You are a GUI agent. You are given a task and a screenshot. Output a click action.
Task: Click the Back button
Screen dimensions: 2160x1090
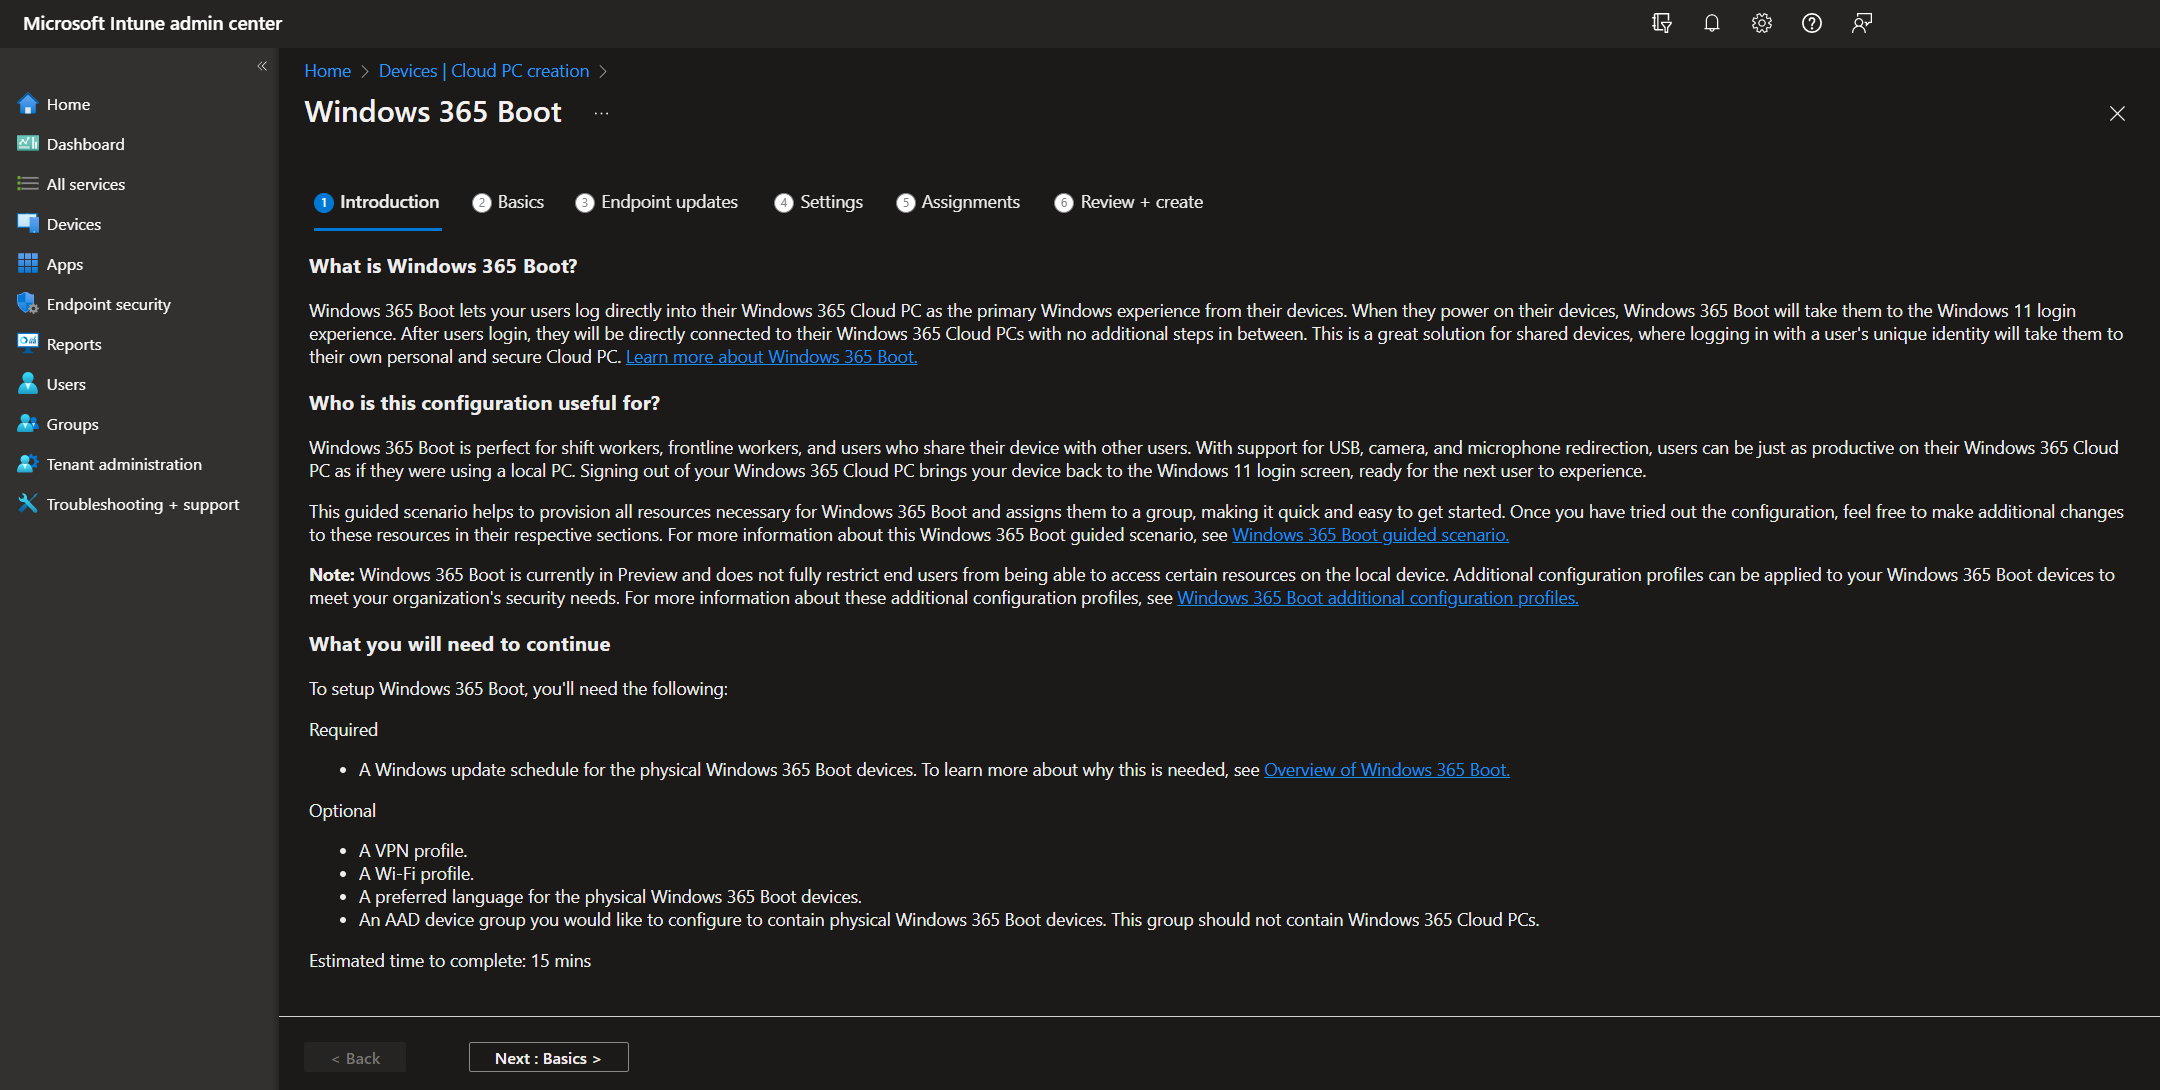pyautogui.click(x=355, y=1058)
